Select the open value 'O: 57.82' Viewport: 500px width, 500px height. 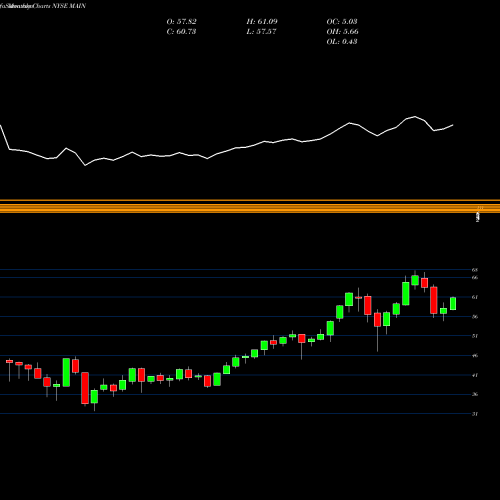pyautogui.click(x=181, y=22)
